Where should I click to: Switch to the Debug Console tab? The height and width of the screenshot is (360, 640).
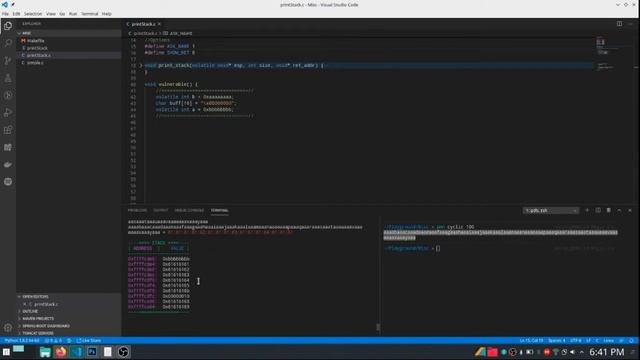189,210
